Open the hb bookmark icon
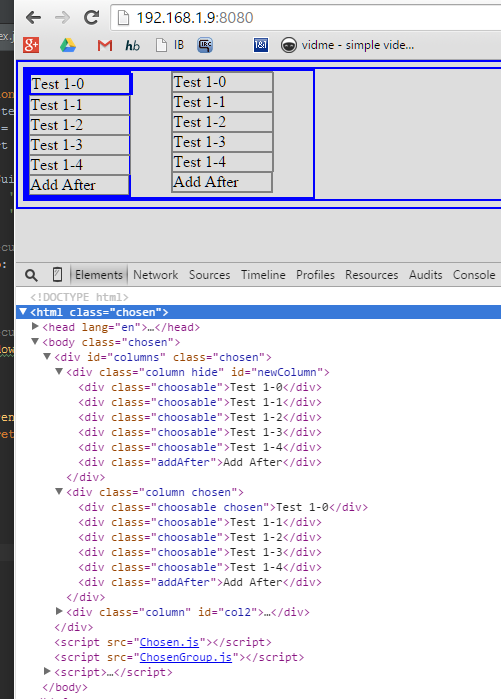501x699 pixels. pyautogui.click(x=132, y=45)
